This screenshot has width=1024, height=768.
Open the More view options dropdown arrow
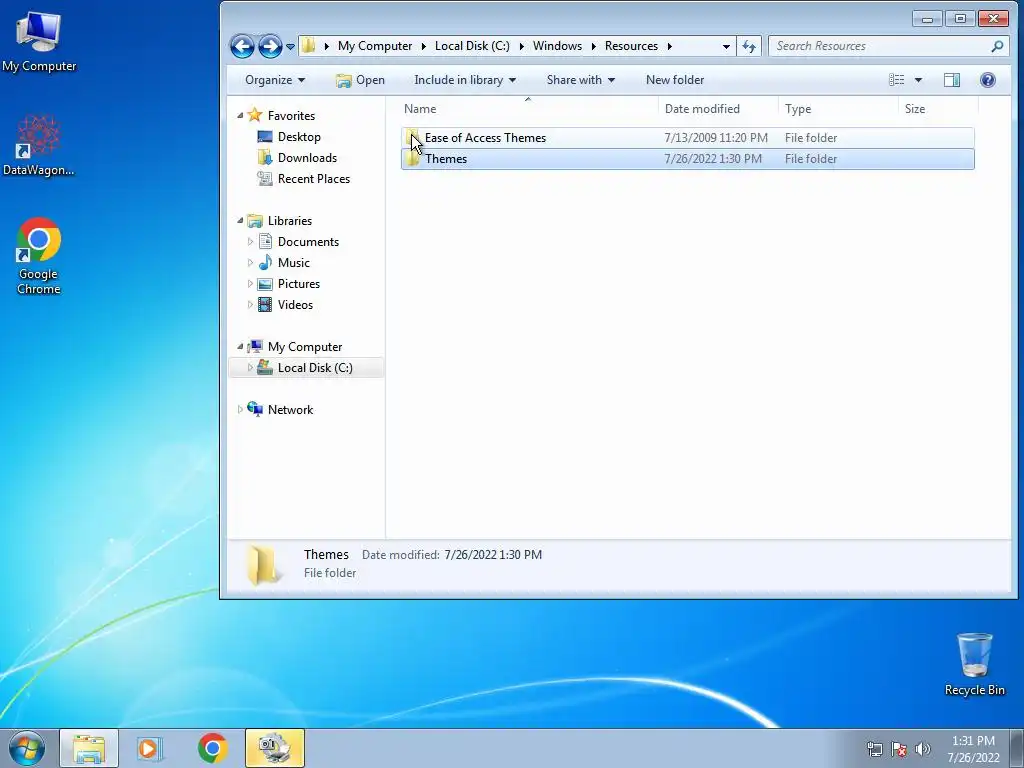pyautogui.click(x=918, y=80)
